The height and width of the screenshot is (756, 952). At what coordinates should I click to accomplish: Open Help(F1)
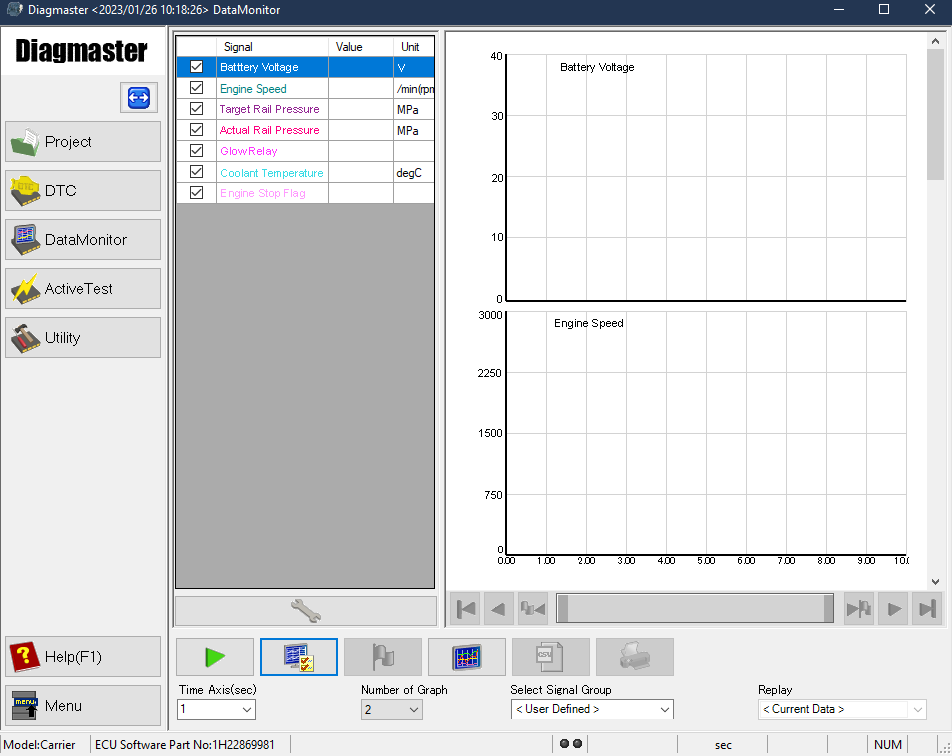(83, 656)
